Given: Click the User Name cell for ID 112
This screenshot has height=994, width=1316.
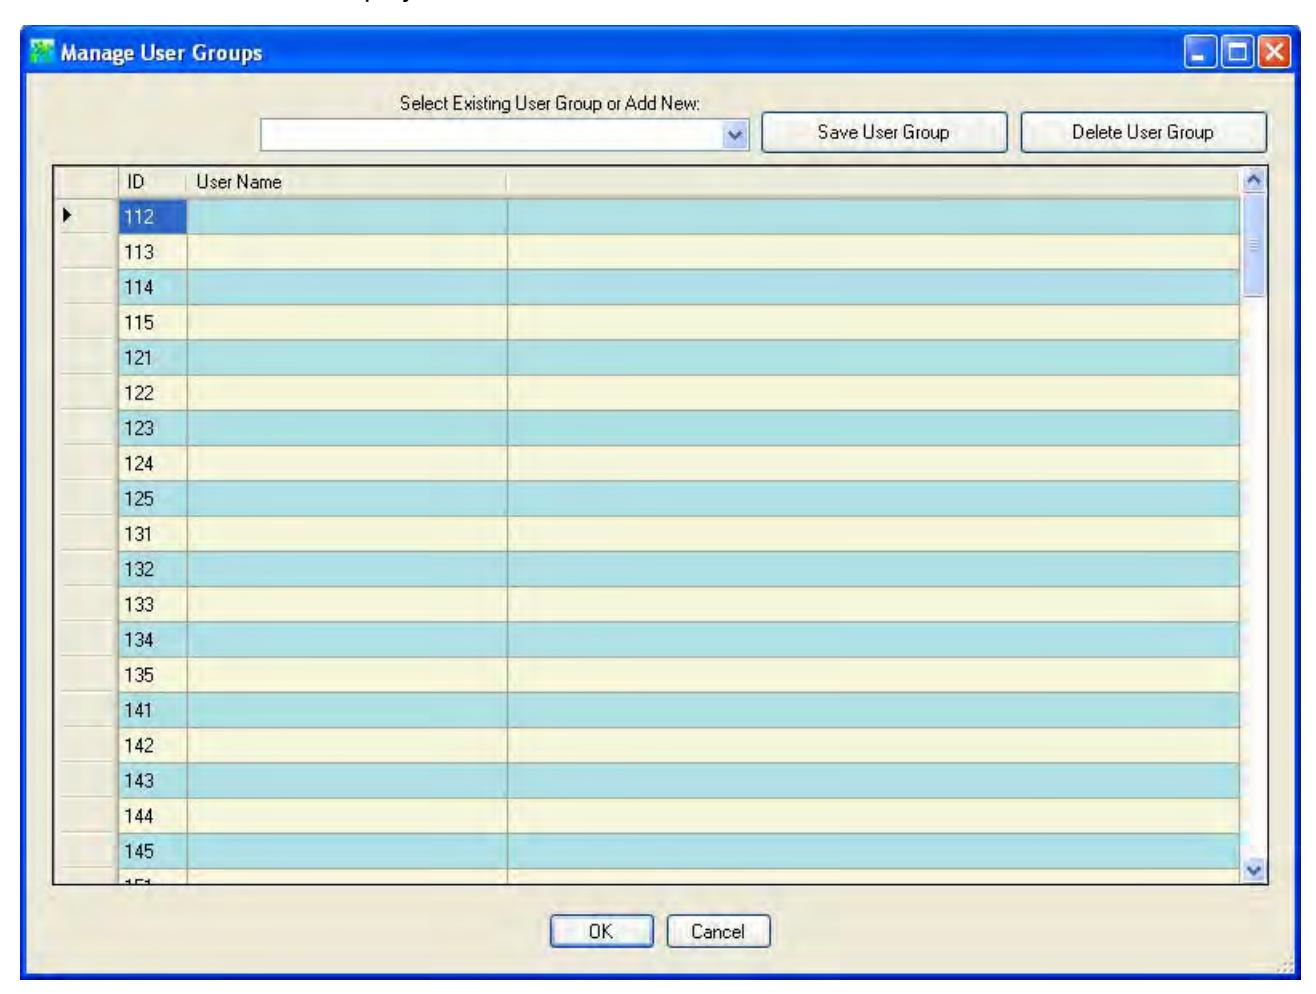Looking at the screenshot, I should [x=347, y=217].
